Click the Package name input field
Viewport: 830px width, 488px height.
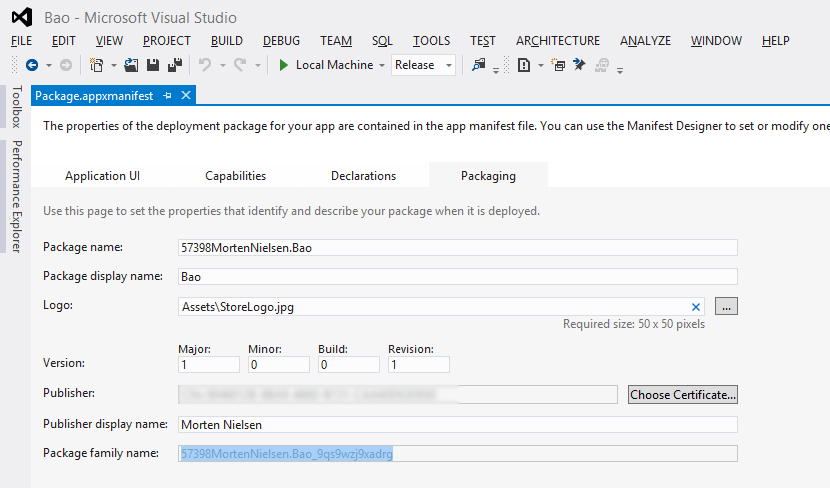tap(457, 248)
